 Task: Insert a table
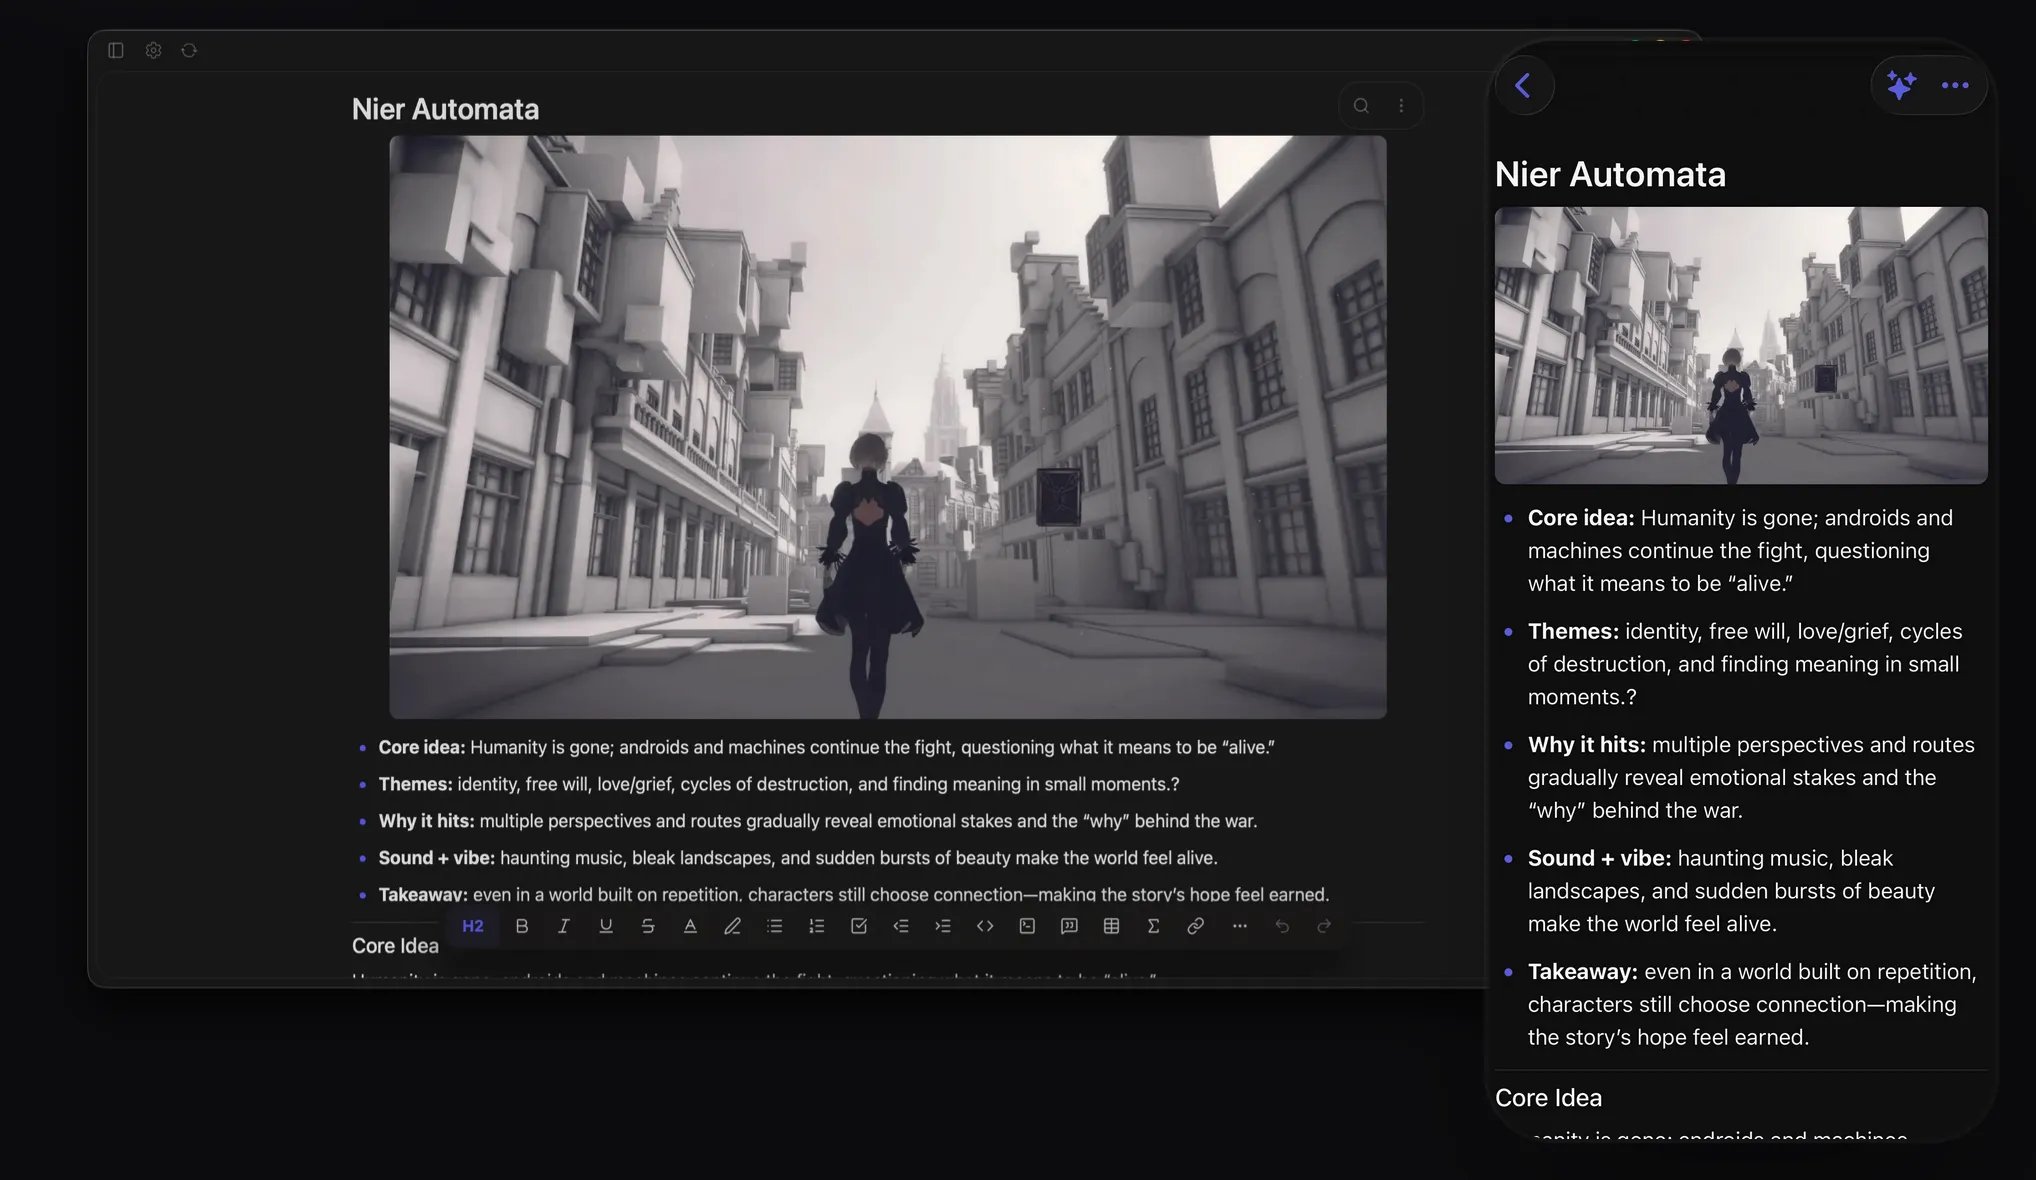[x=1111, y=926]
